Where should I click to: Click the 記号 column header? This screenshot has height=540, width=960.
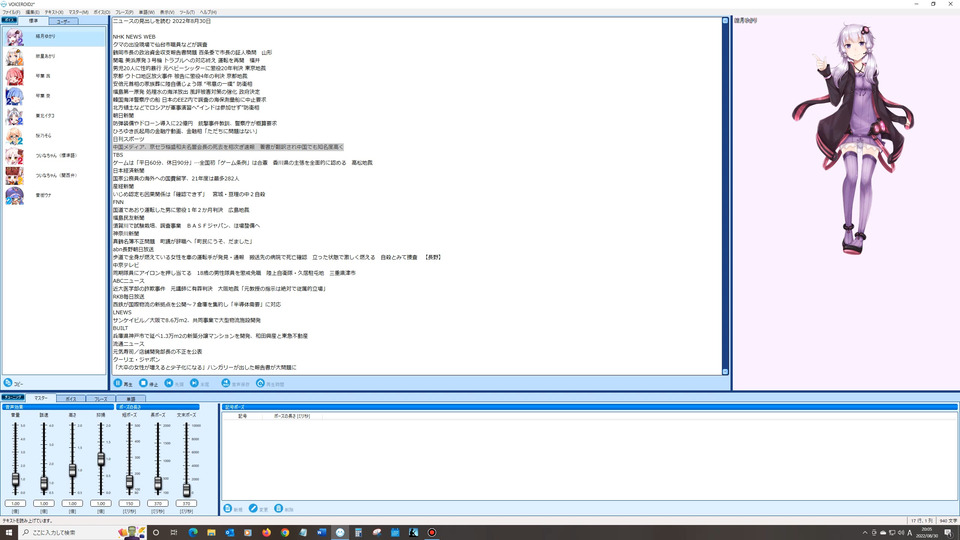(x=243, y=416)
